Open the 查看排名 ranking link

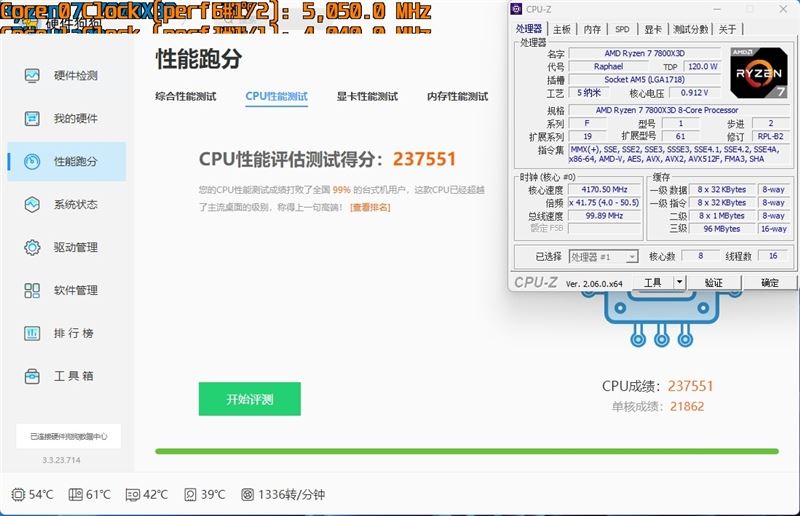tap(370, 207)
